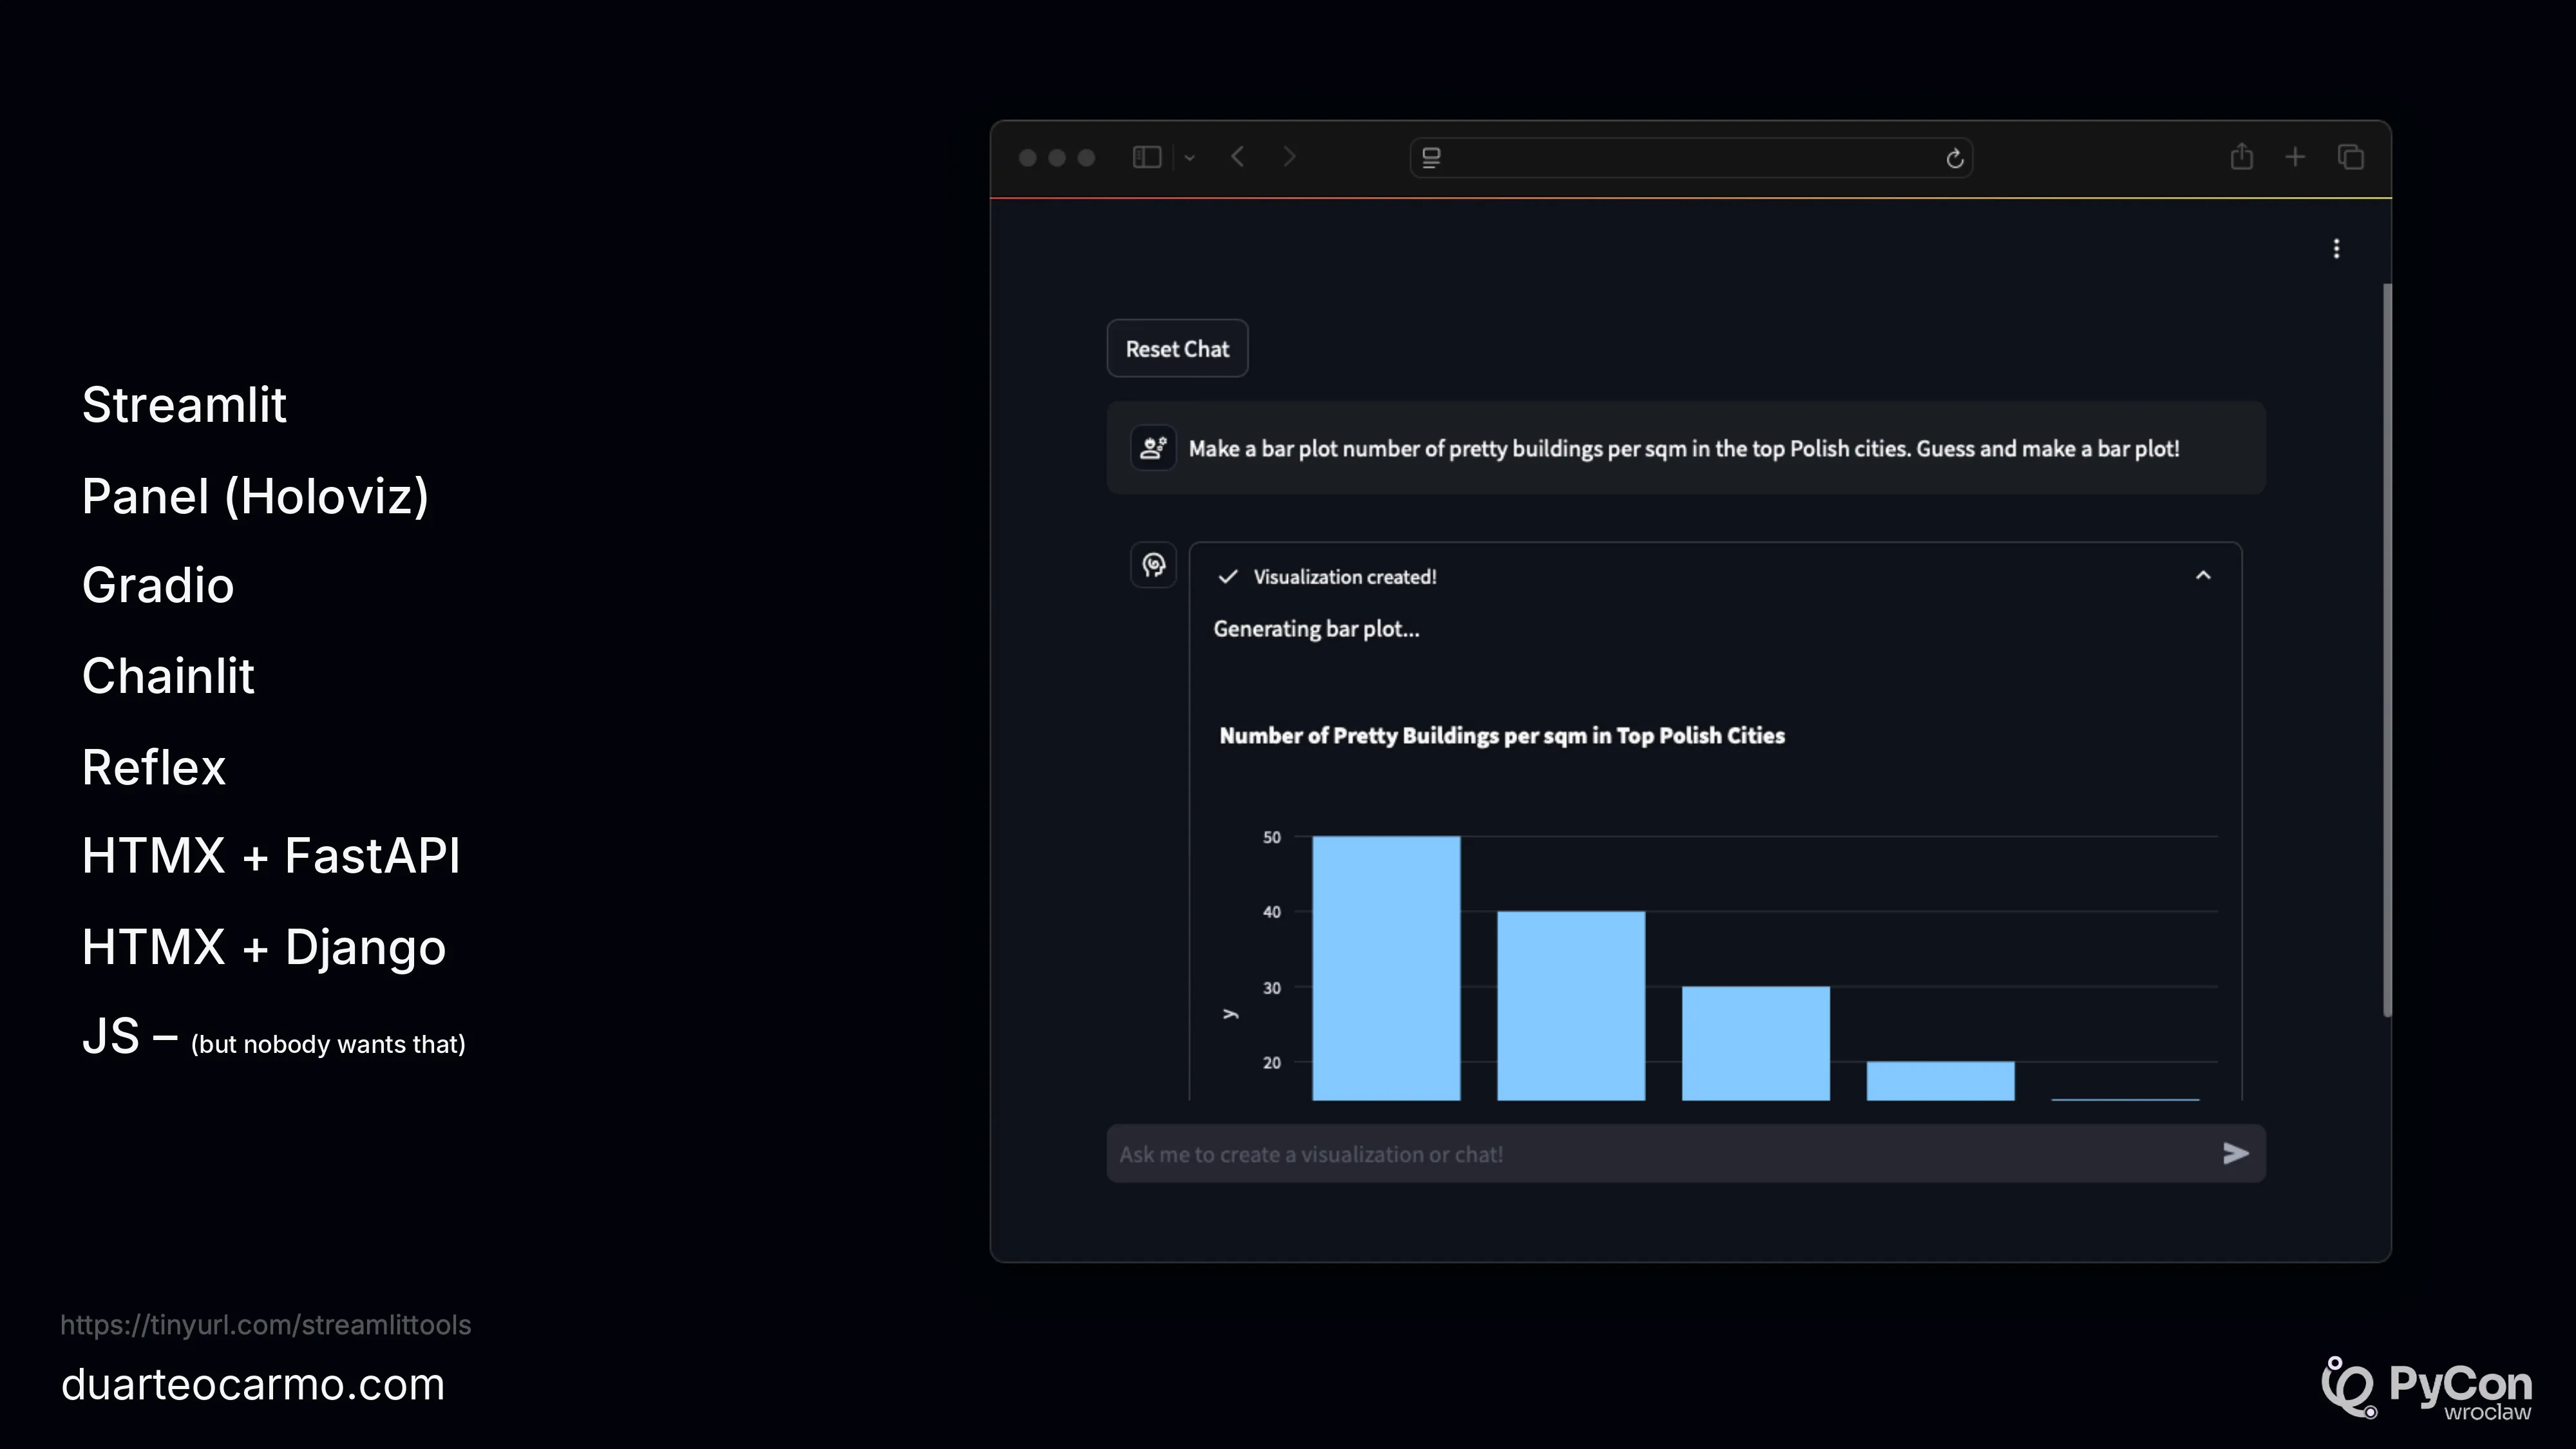This screenshot has height=1449, width=2576.
Task: Show the tab overview icon
Action: tap(2350, 157)
